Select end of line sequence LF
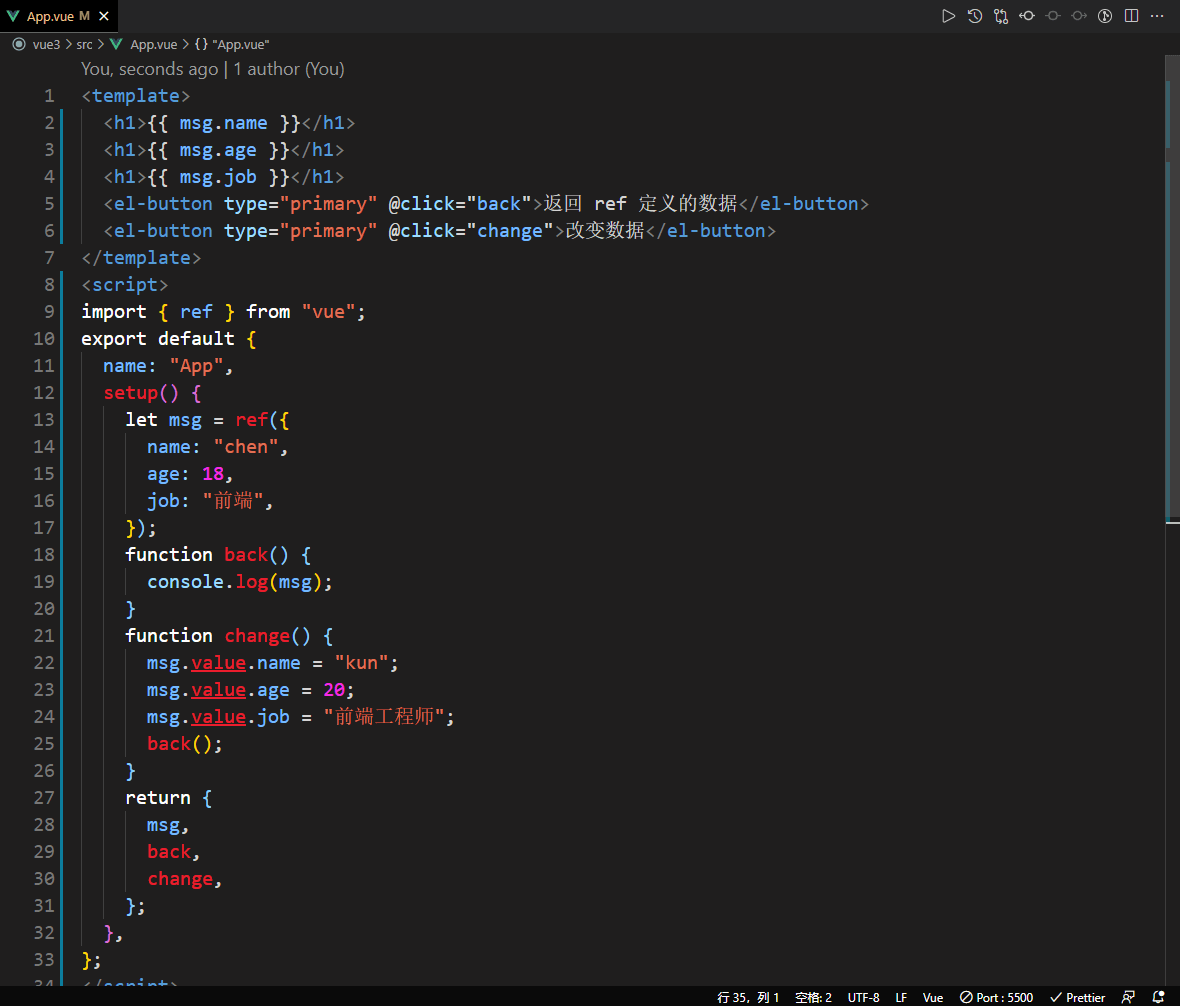Image resolution: width=1180 pixels, height=1006 pixels. coord(901,997)
